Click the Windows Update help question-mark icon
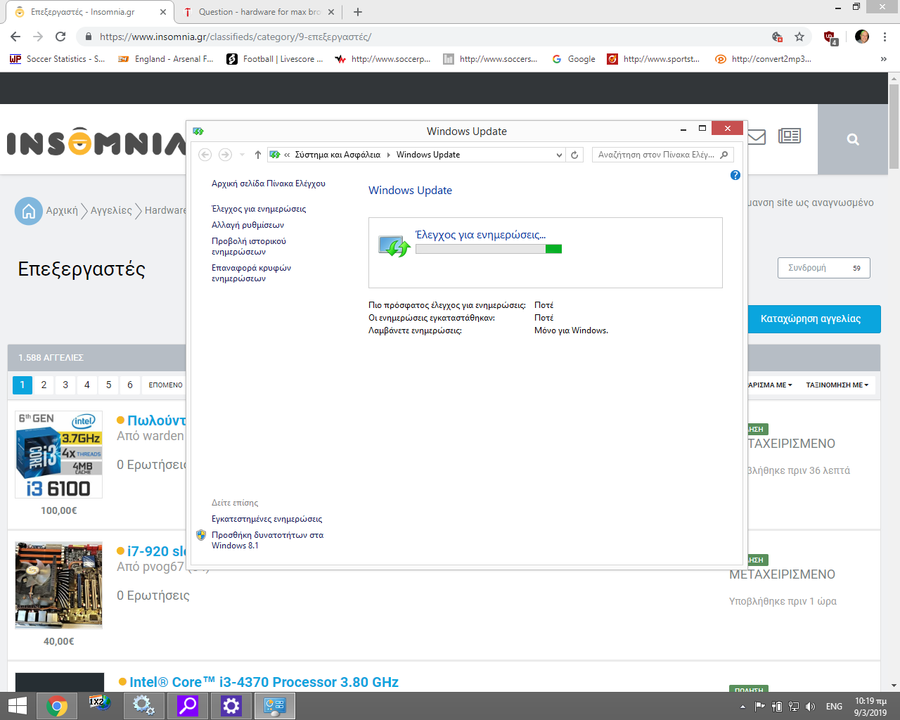This screenshot has width=900, height=720. 735,175
